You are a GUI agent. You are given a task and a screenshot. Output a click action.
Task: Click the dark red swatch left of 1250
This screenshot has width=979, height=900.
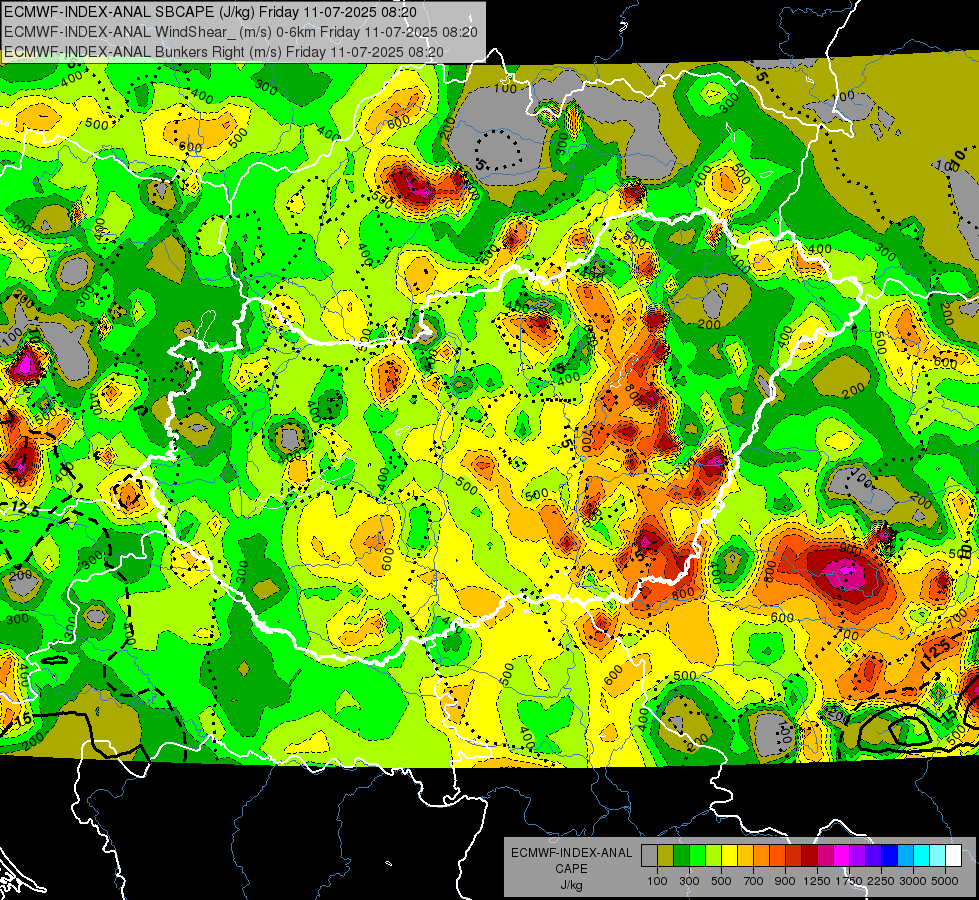(809, 856)
